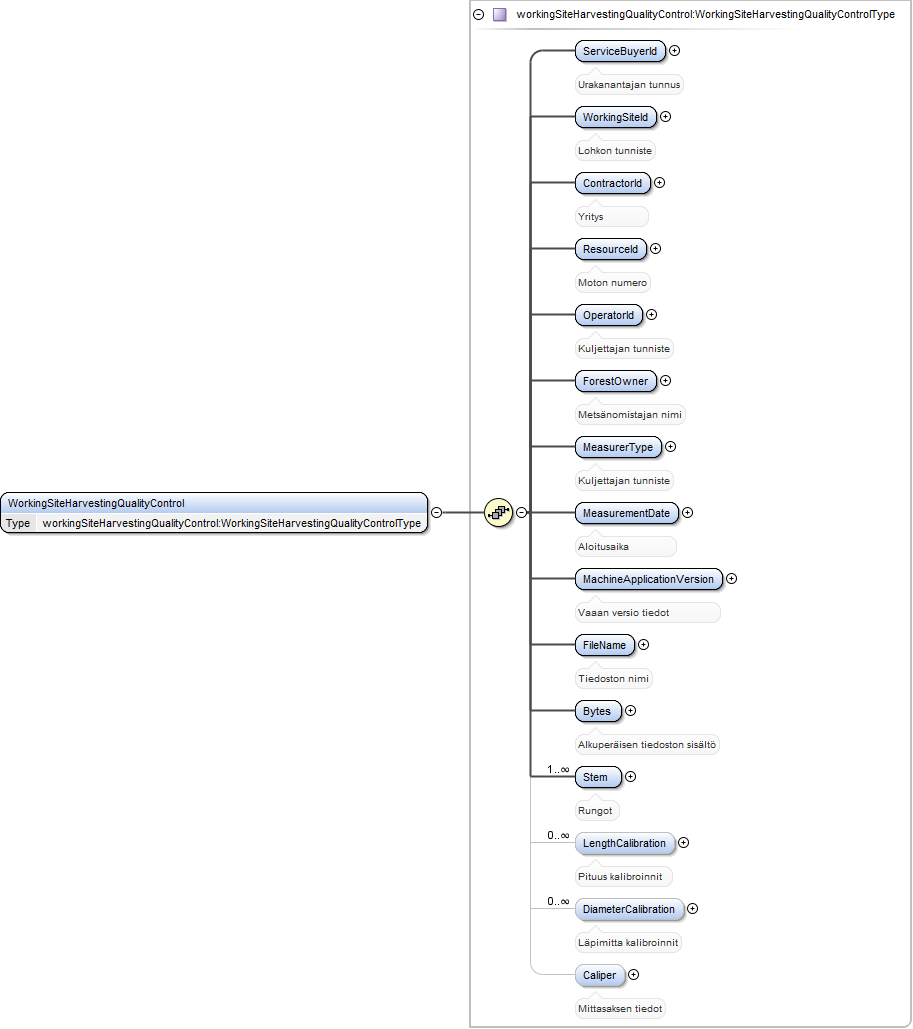913x1029 pixels.
Task: Select the WorkingSiteHarvestingQualityControl root element title
Action: [96, 503]
